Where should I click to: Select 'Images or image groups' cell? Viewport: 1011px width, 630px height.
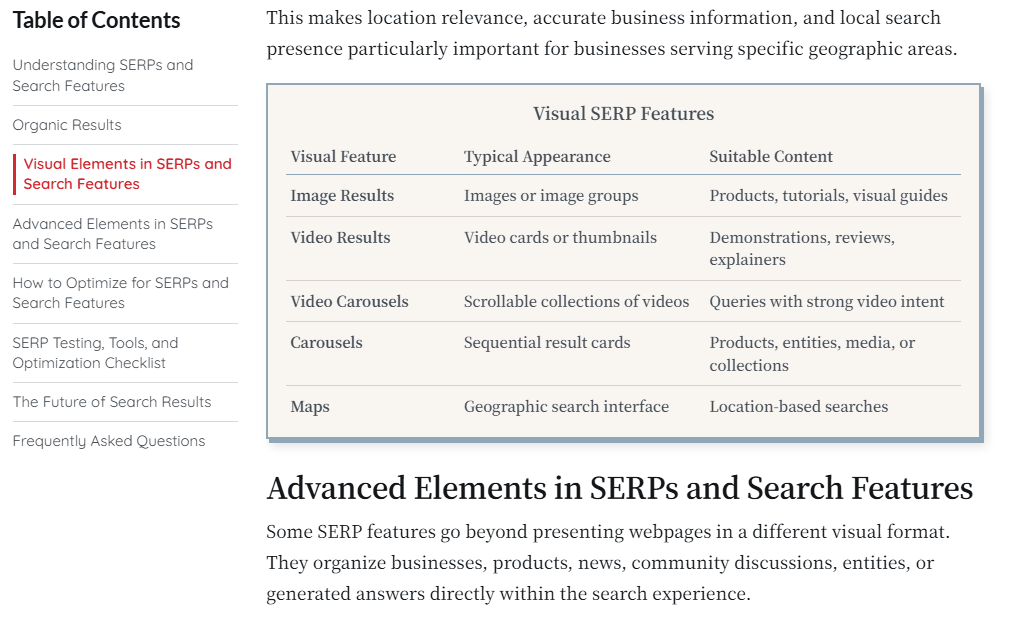tap(551, 196)
